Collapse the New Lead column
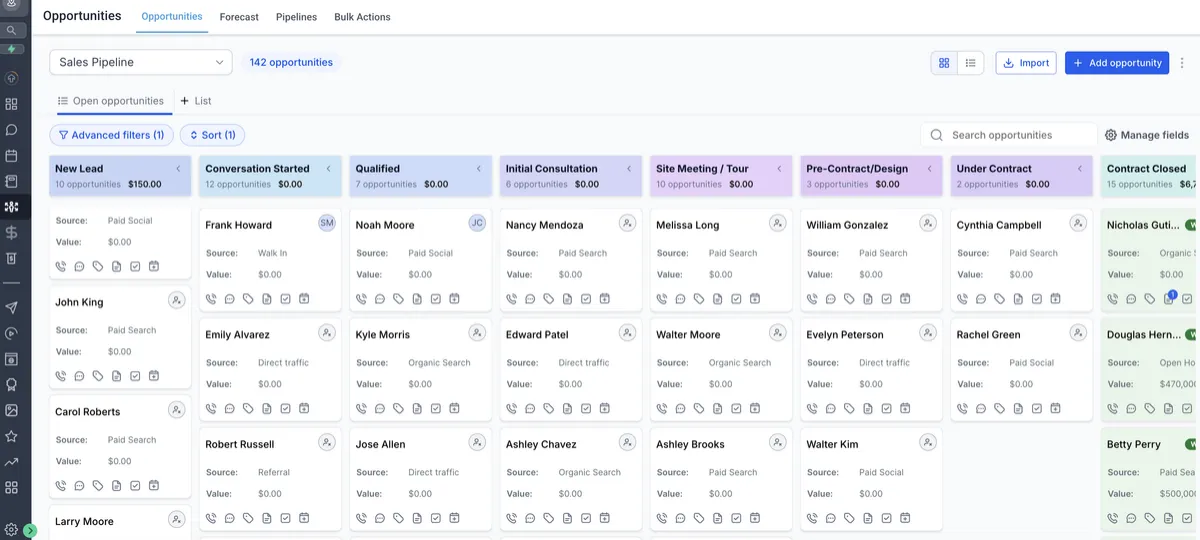1200x540 pixels. tap(178, 169)
